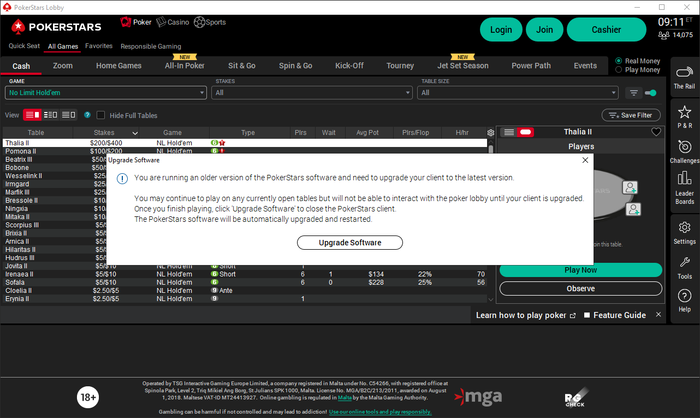This screenshot has width=700, height=418.
Task: Click the Login button
Action: pyautogui.click(x=501, y=30)
